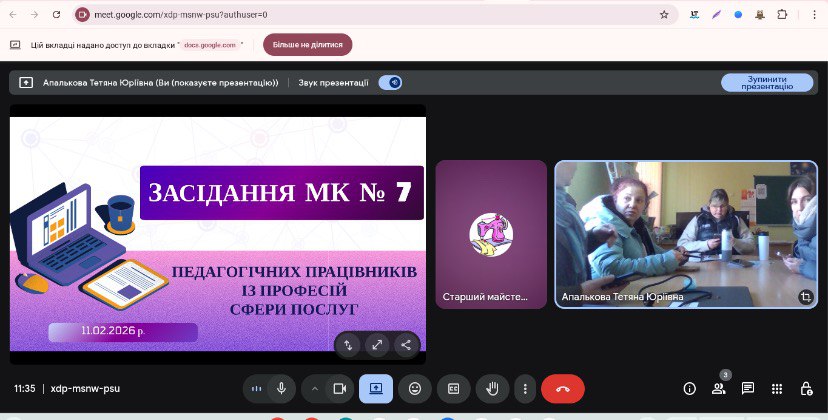Mute the microphone
Viewport: 828px width, 420px height.
282,388
